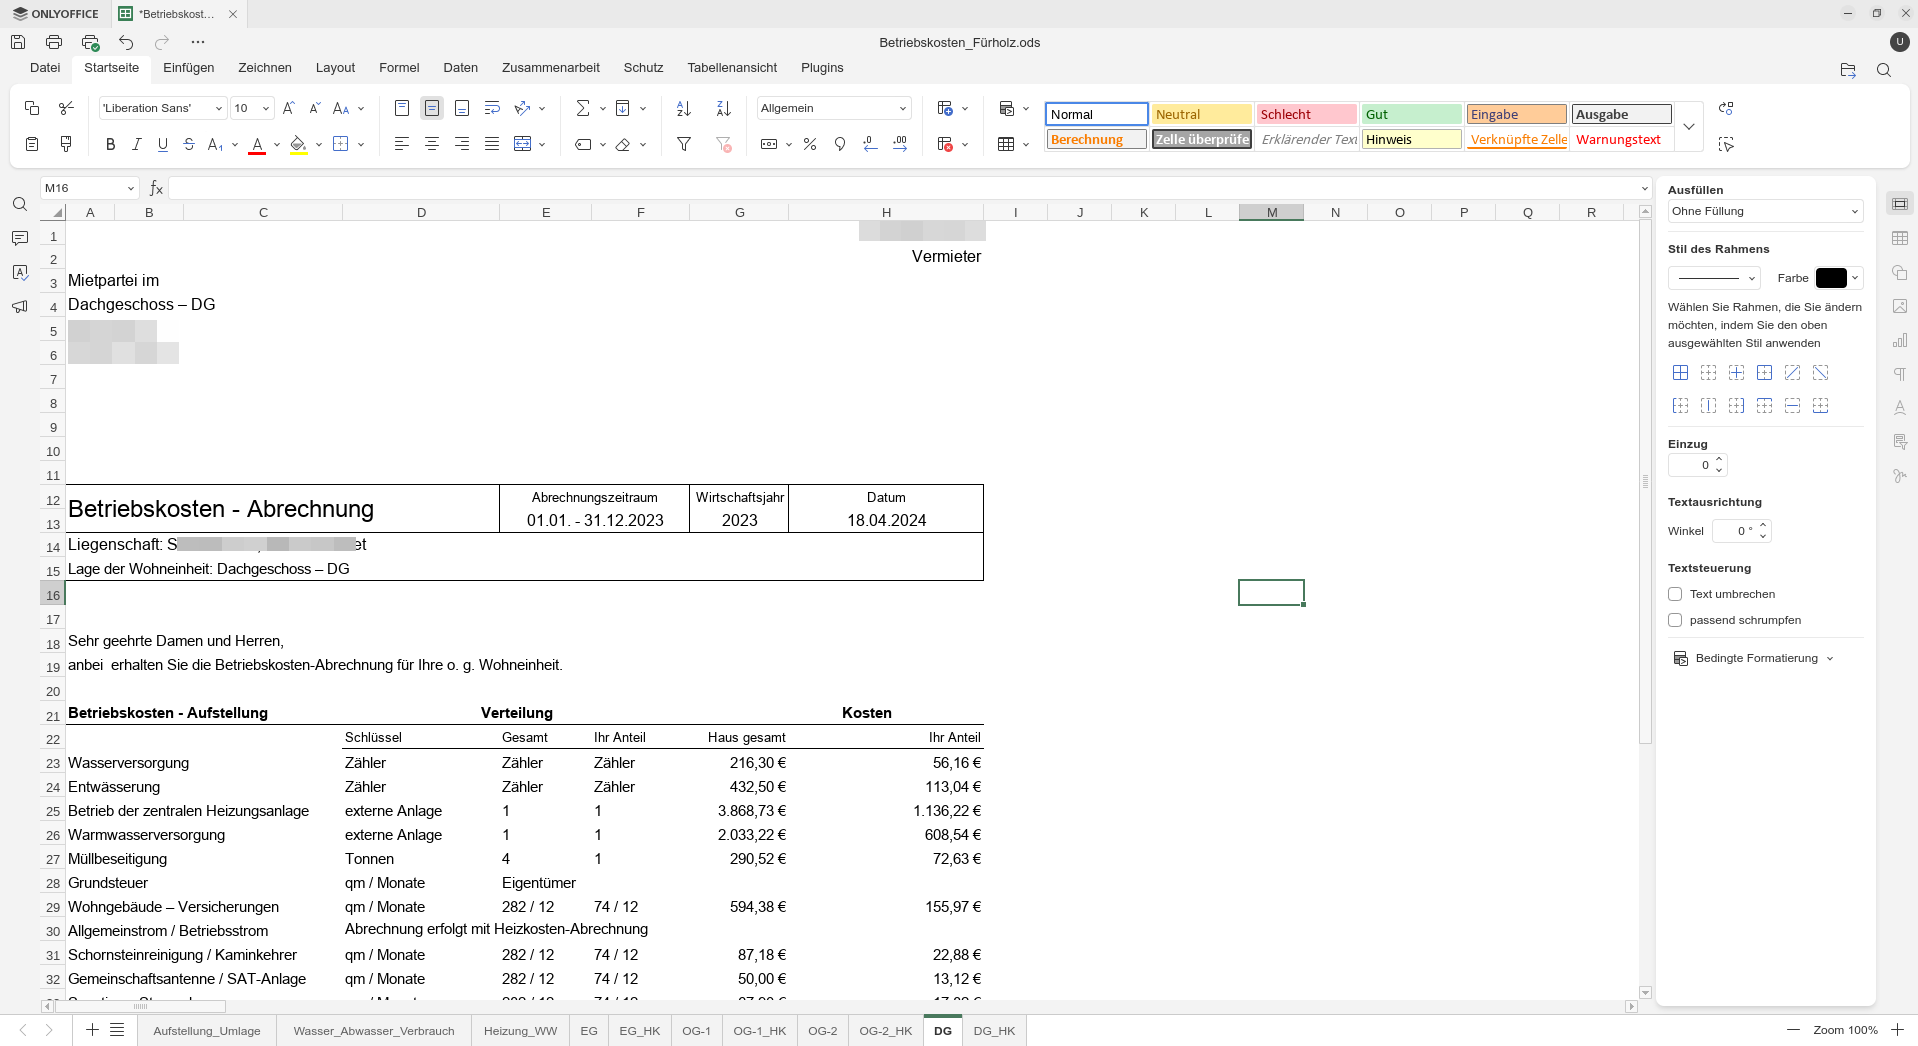Apply the Berechnung cell style

point(1096,139)
